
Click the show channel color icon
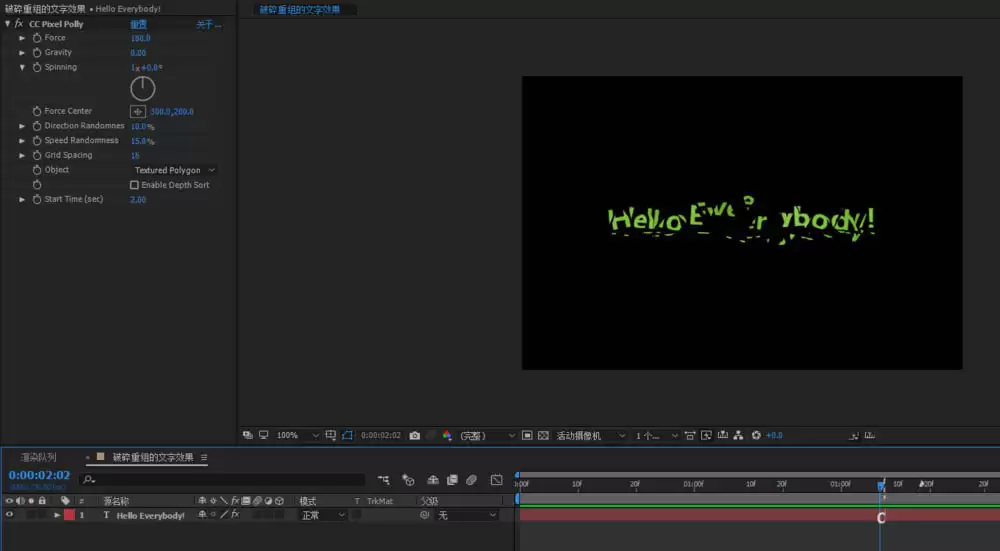click(447, 436)
